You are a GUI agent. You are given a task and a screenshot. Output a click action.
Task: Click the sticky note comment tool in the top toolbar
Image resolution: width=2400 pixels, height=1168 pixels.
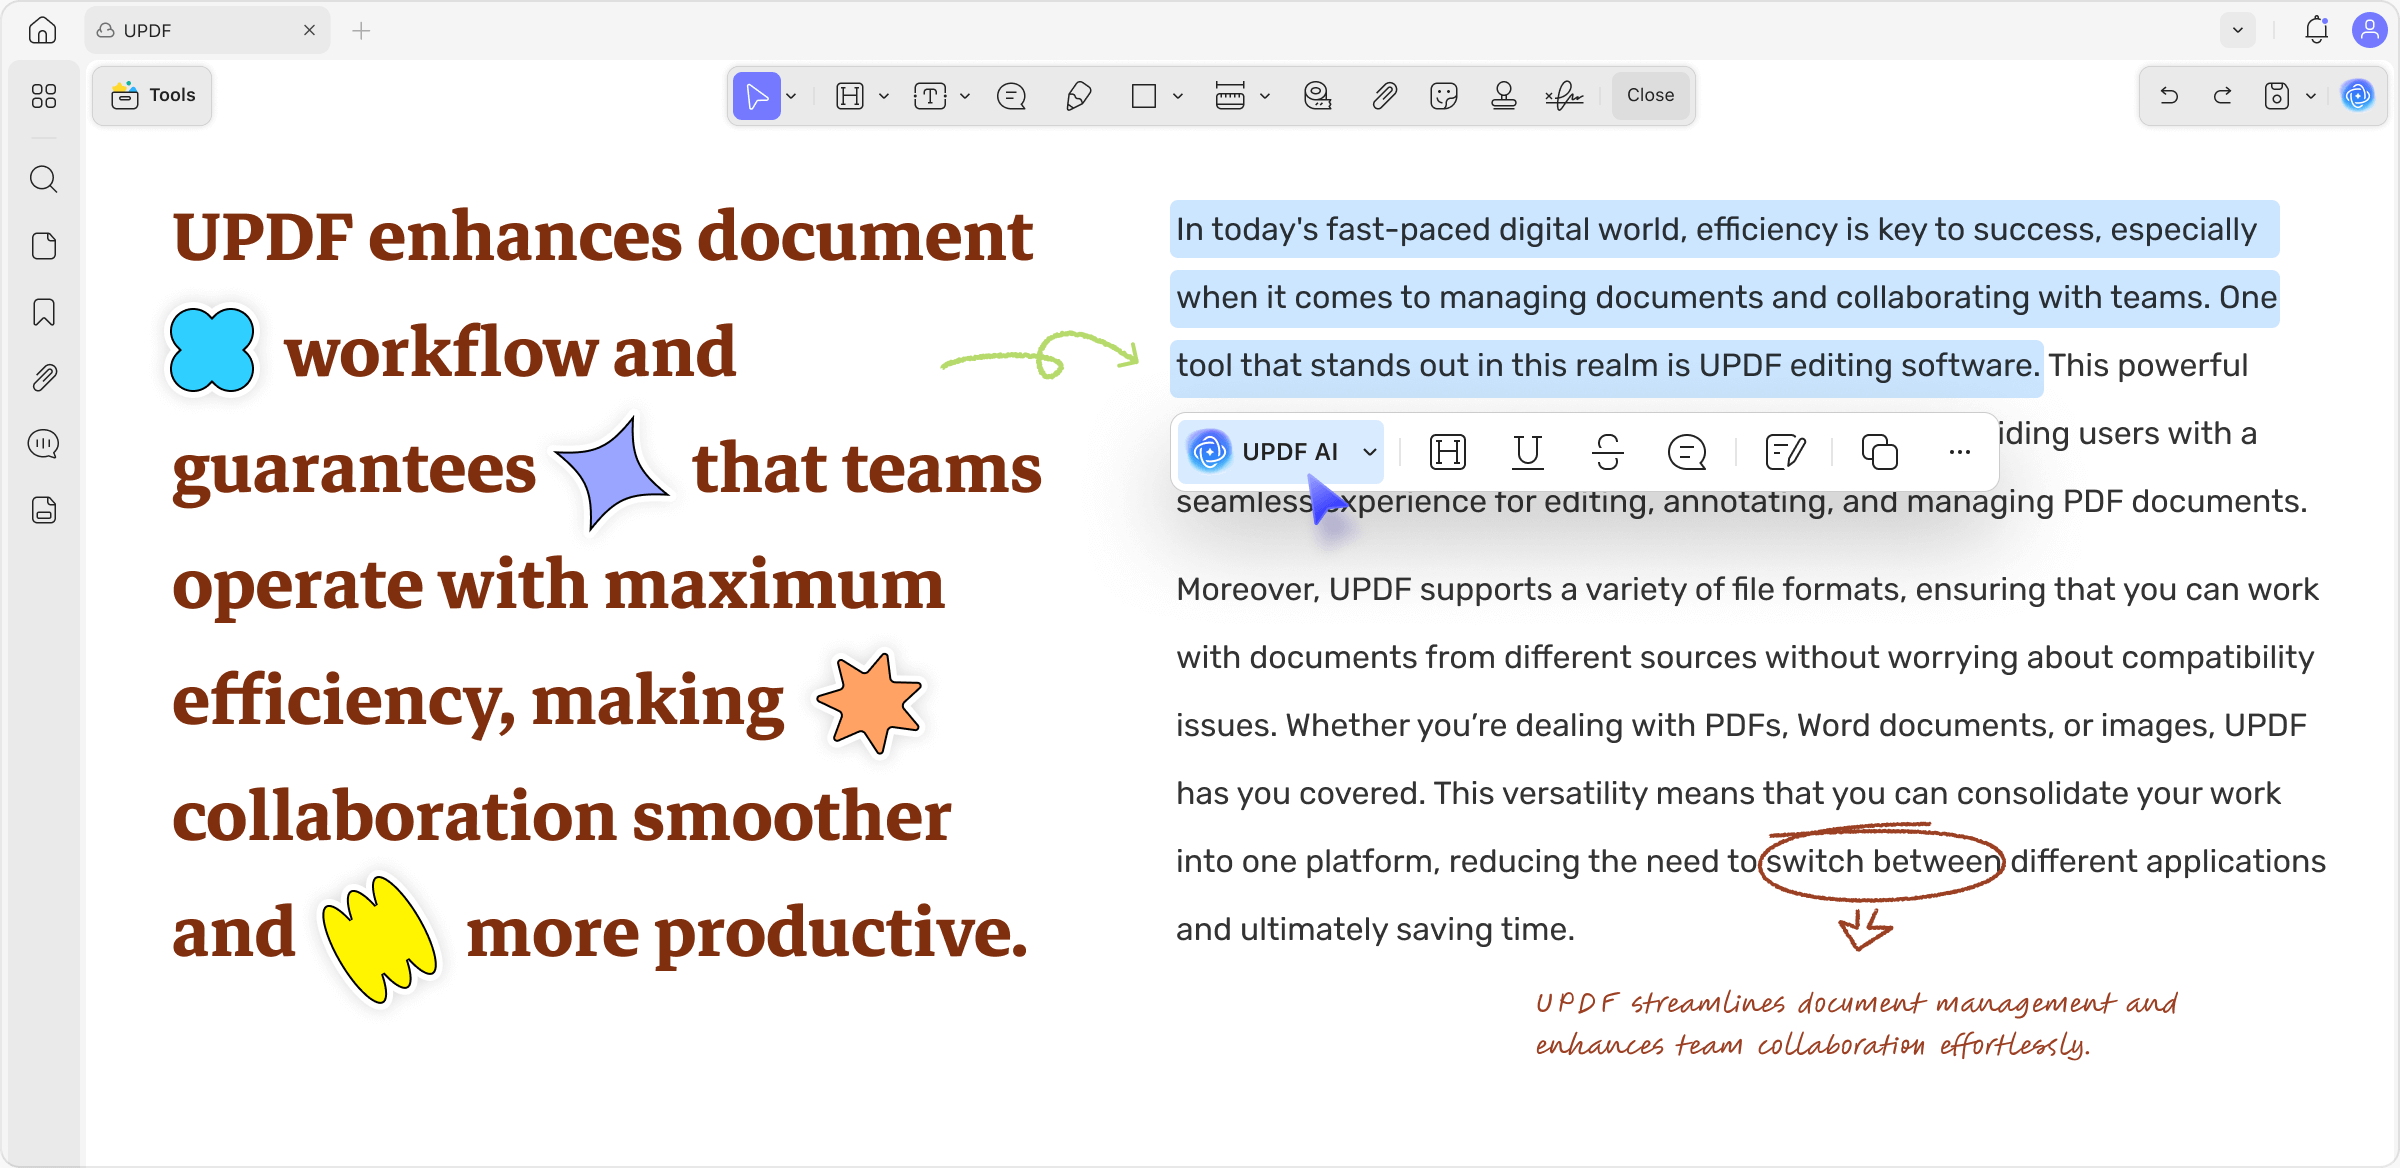point(1011,96)
